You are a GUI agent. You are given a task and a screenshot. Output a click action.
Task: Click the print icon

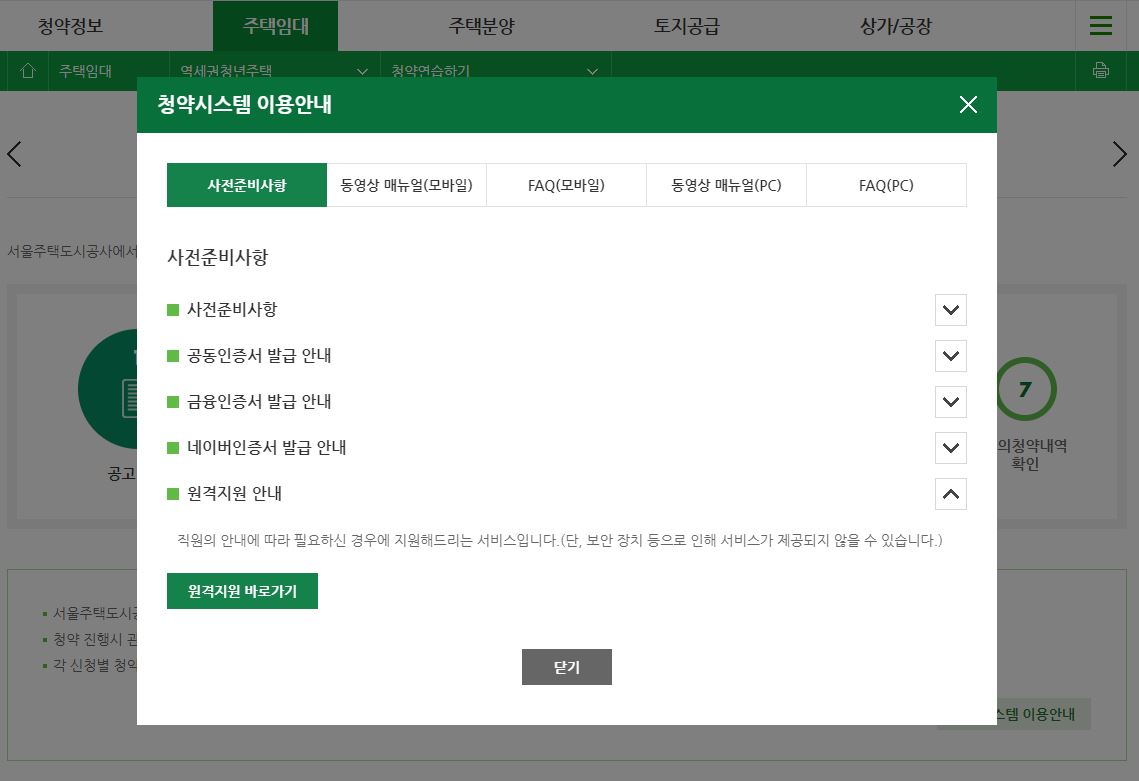(1101, 70)
